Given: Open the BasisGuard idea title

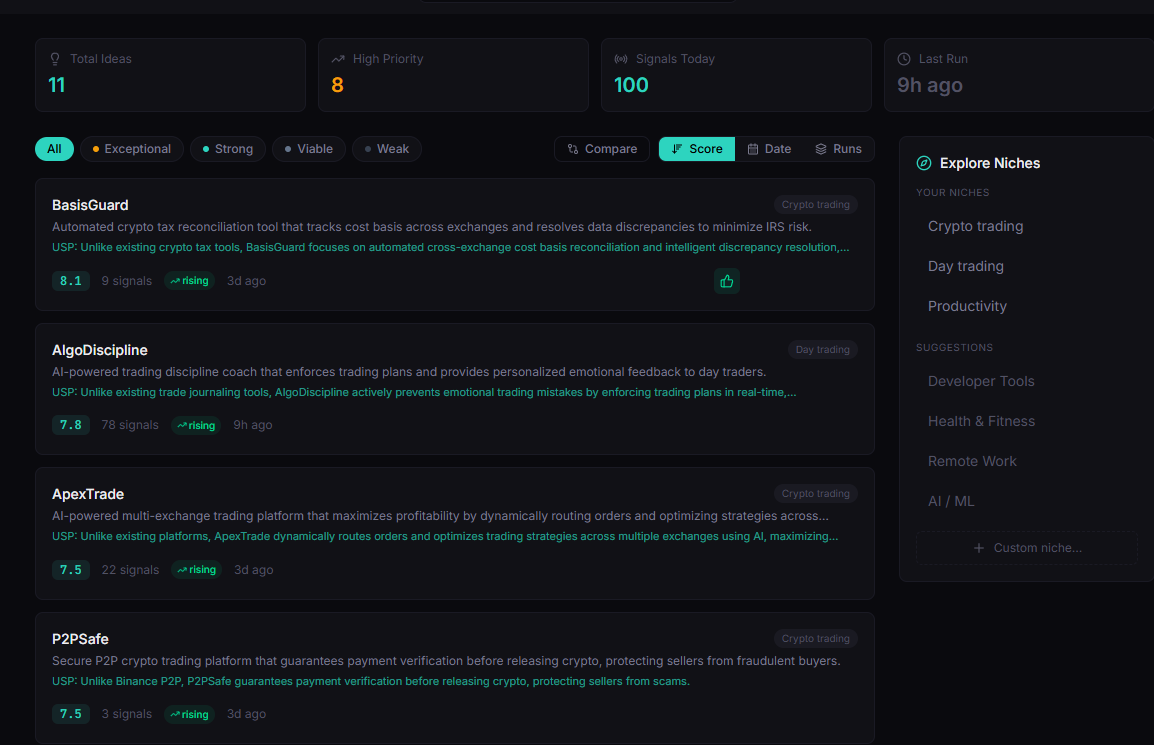Looking at the screenshot, I should (x=90, y=205).
